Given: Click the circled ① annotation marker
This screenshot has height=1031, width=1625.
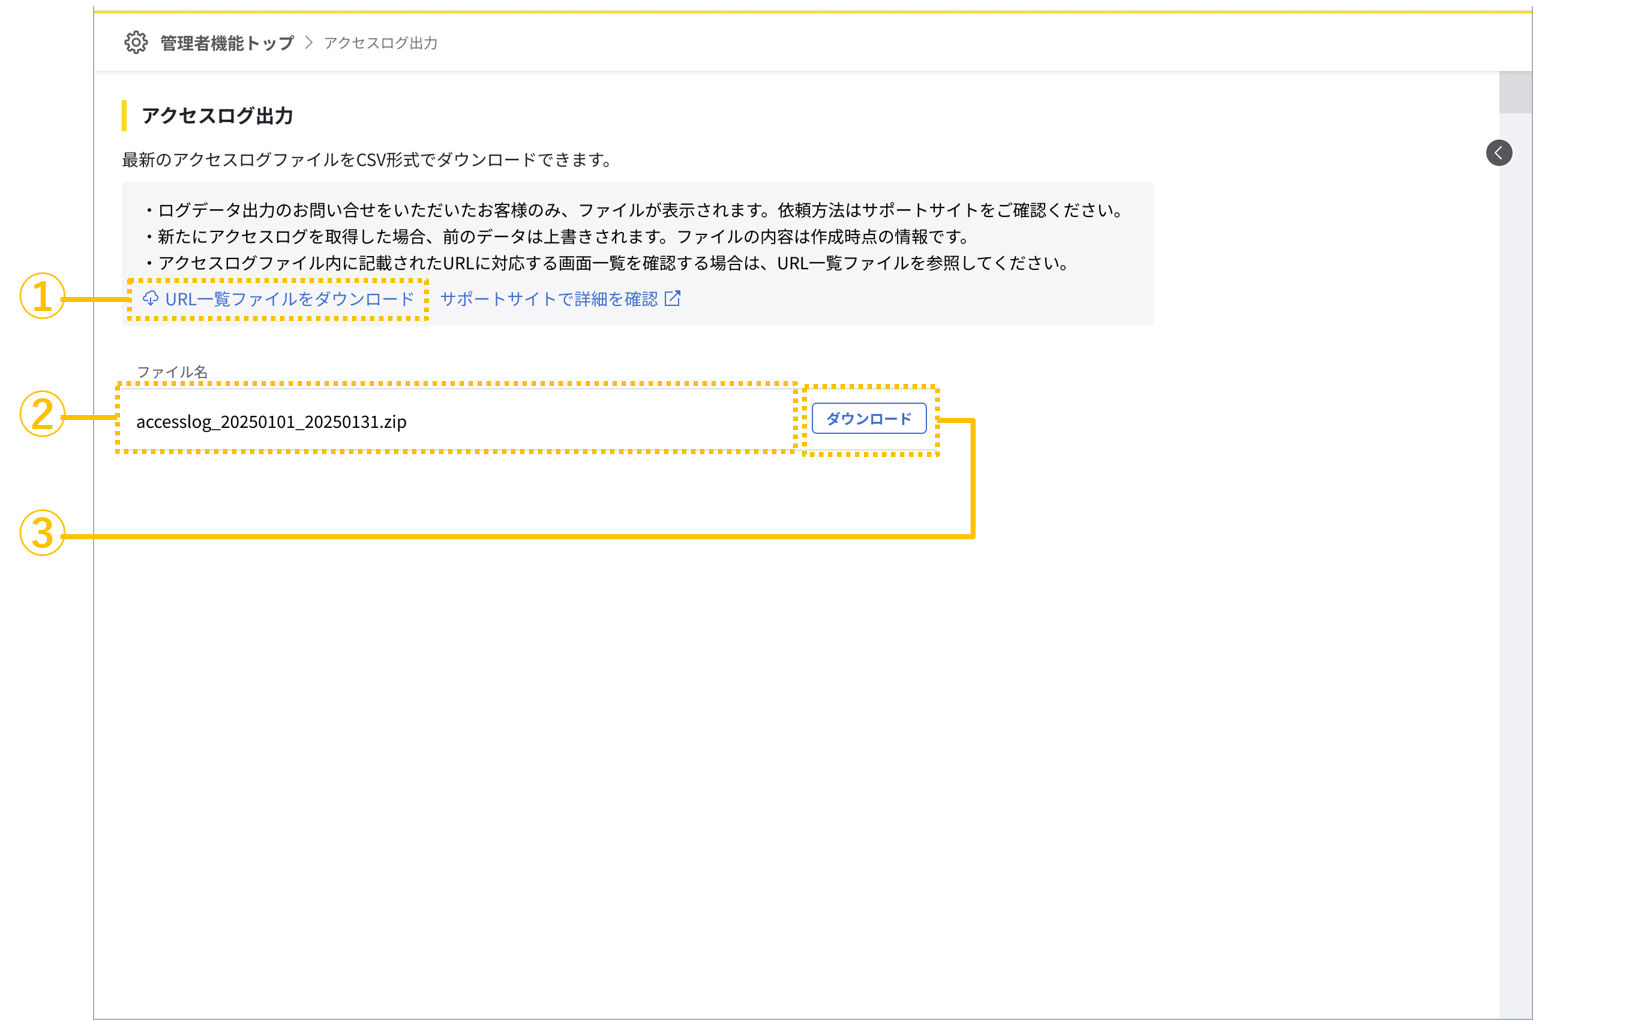Looking at the screenshot, I should 42,297.
